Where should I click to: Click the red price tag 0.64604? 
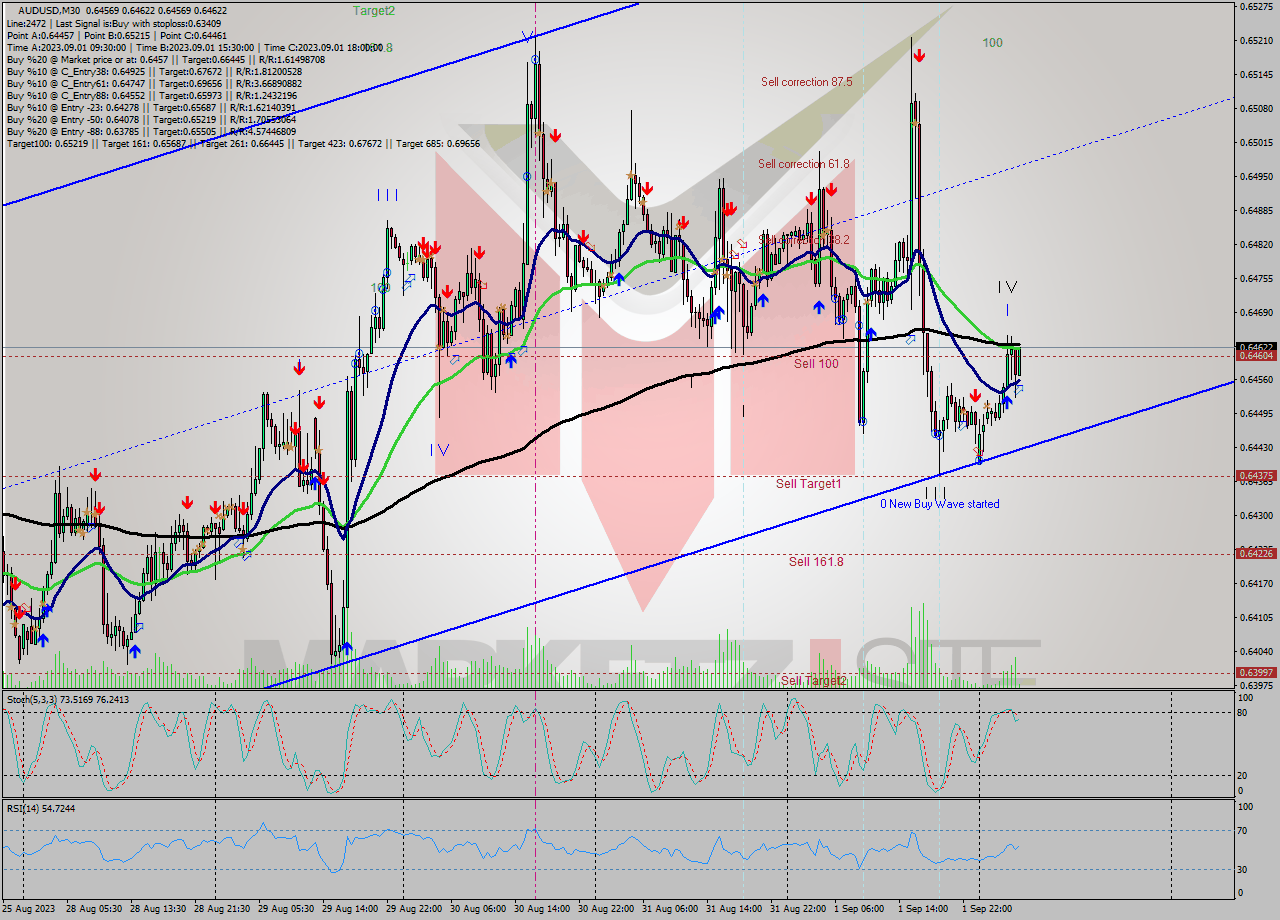(x=1256, y=356)
